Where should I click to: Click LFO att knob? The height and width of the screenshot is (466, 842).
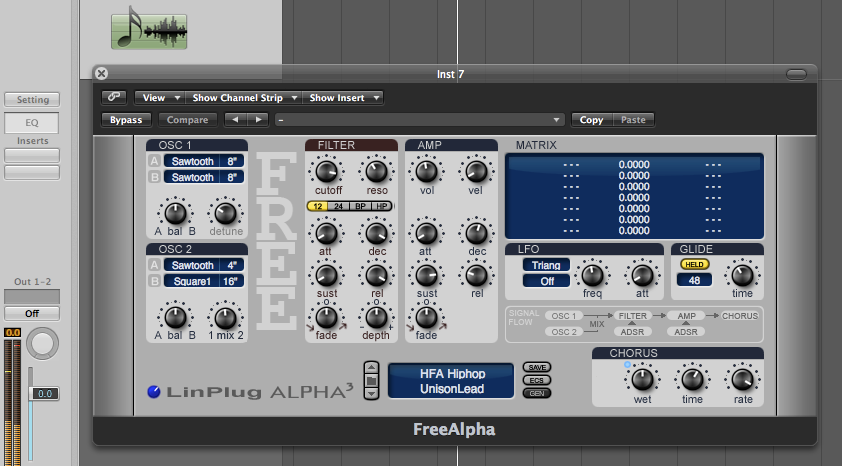[642, 275]
